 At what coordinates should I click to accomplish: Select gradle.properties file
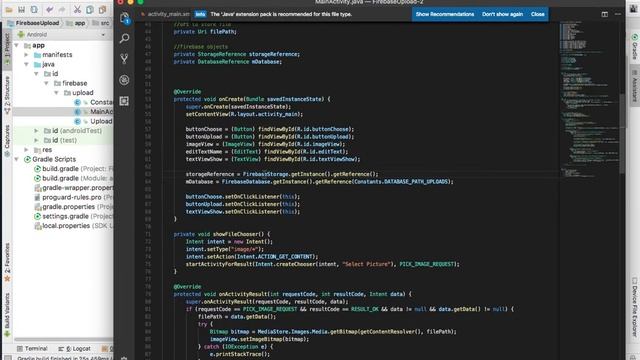pyautogui.click(x=73, y=207)
